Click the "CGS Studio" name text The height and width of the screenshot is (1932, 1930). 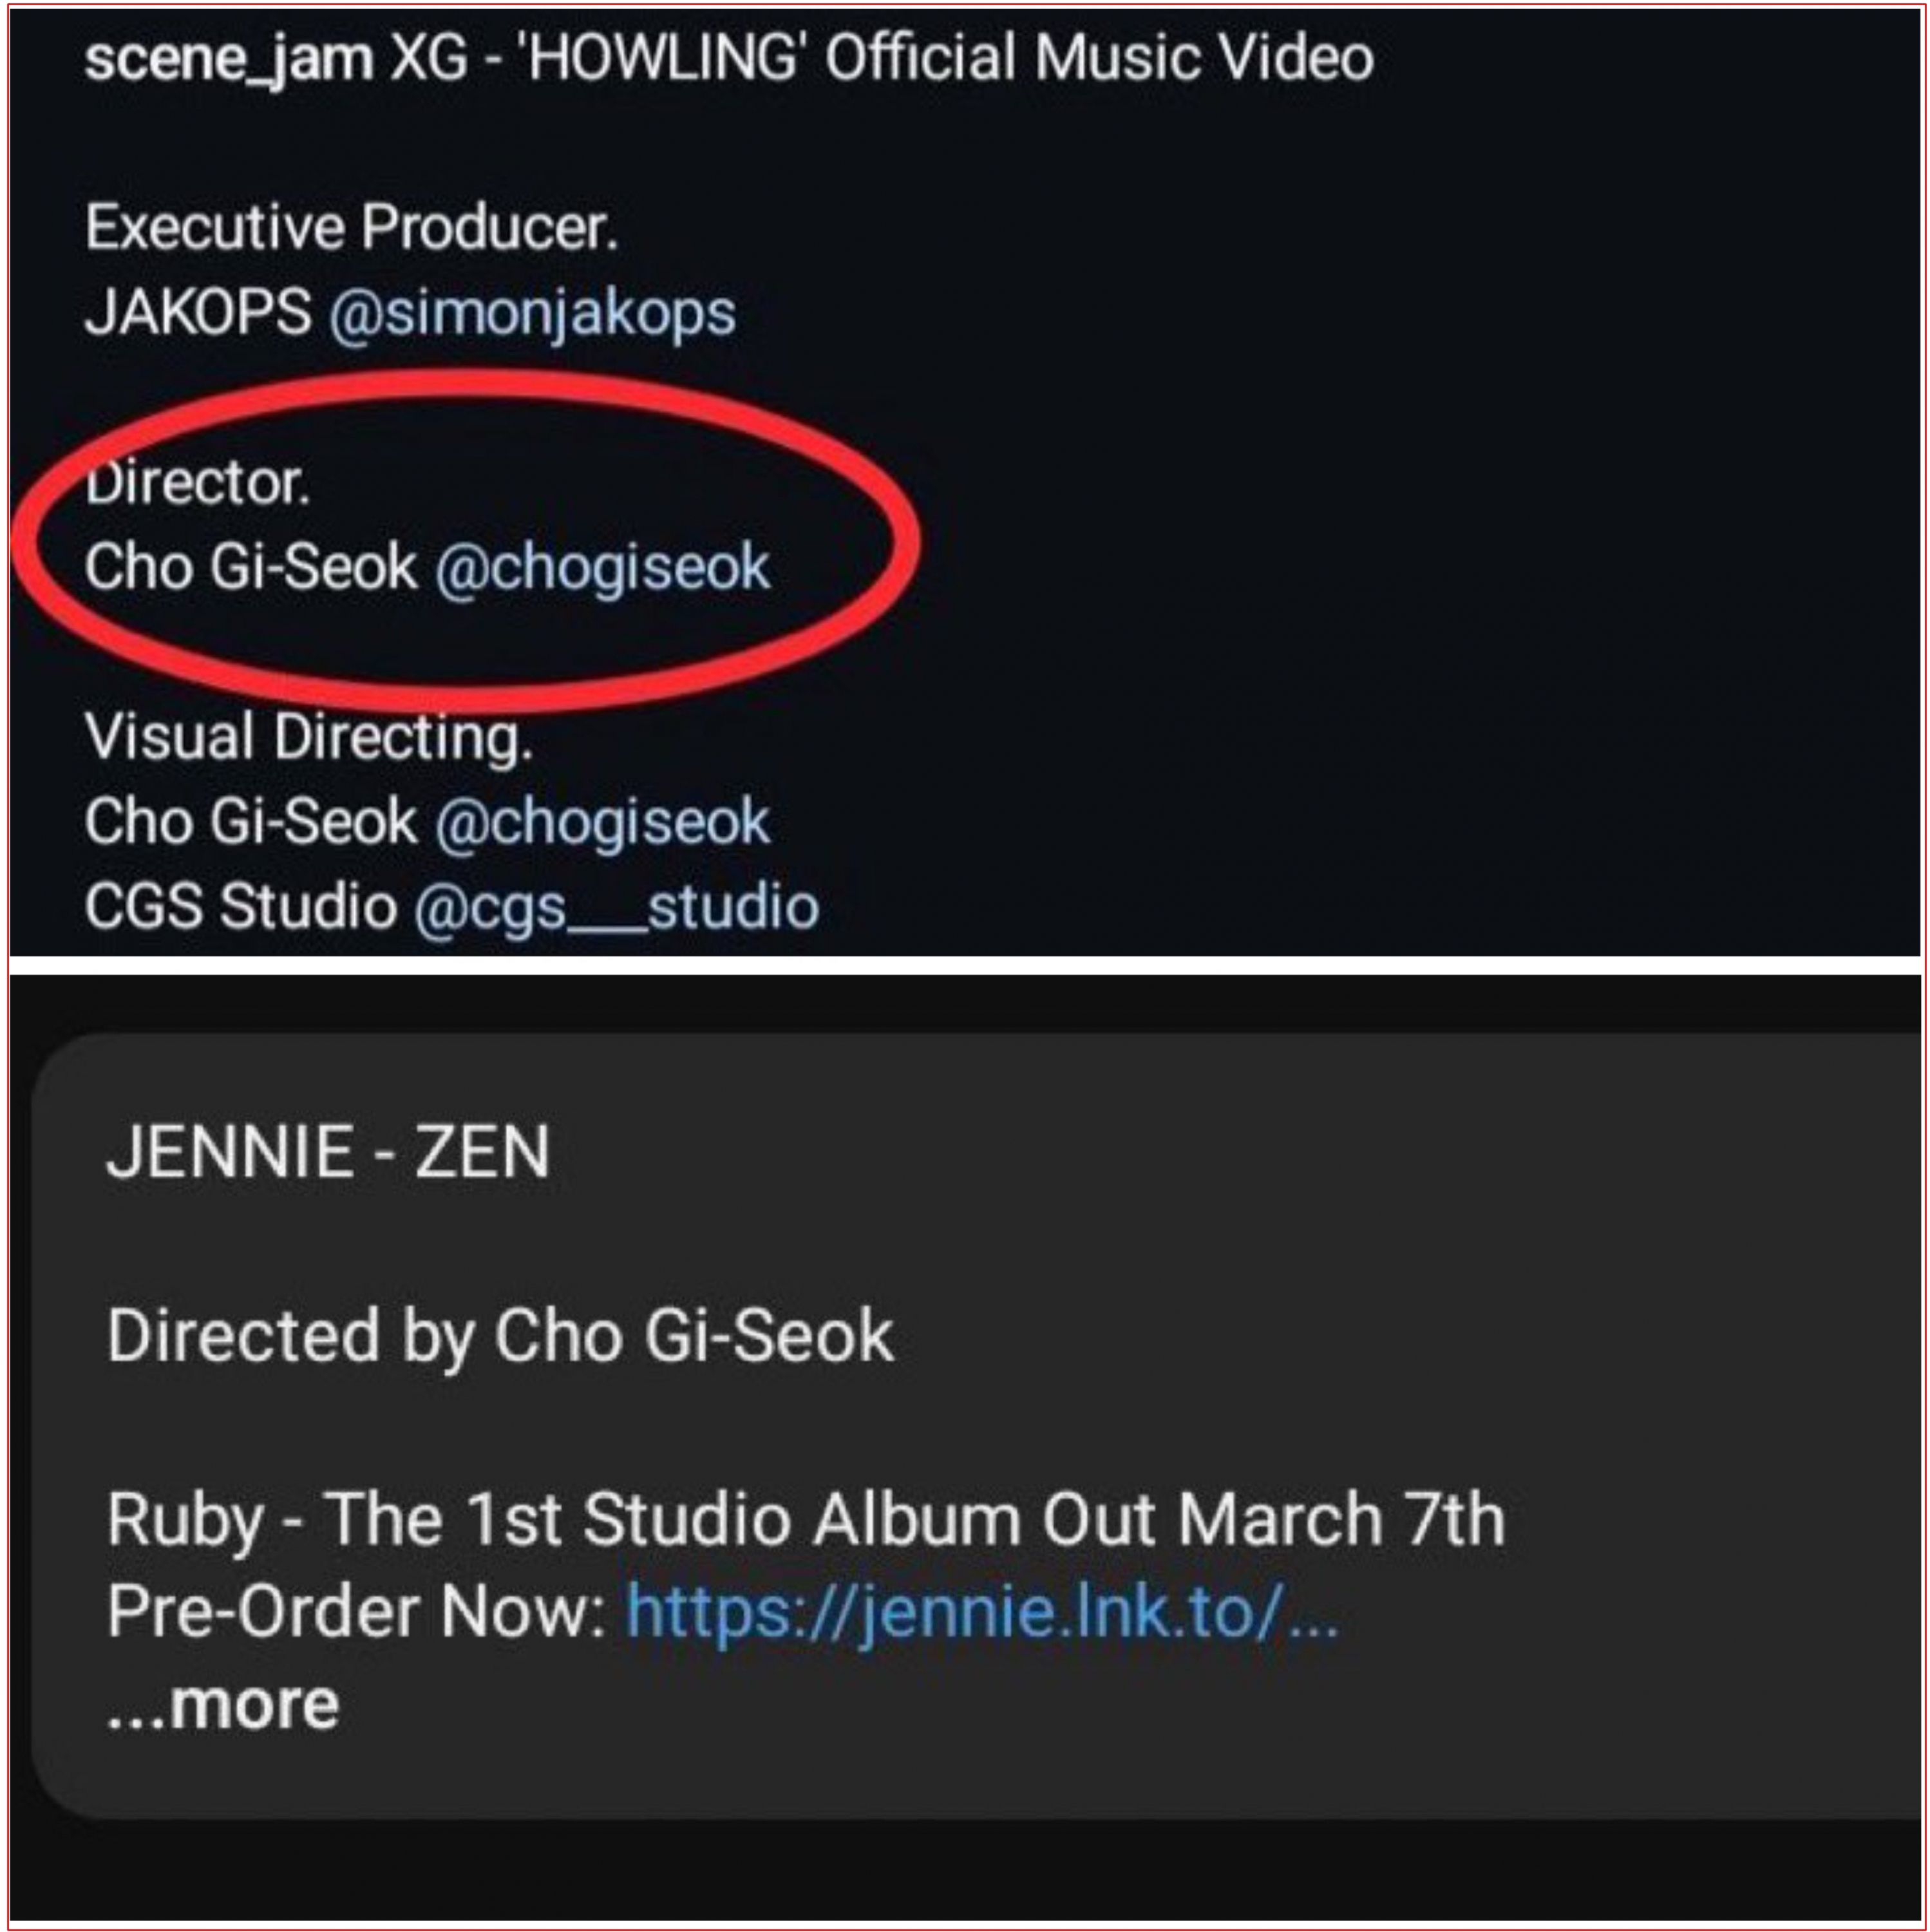point(241,907)
